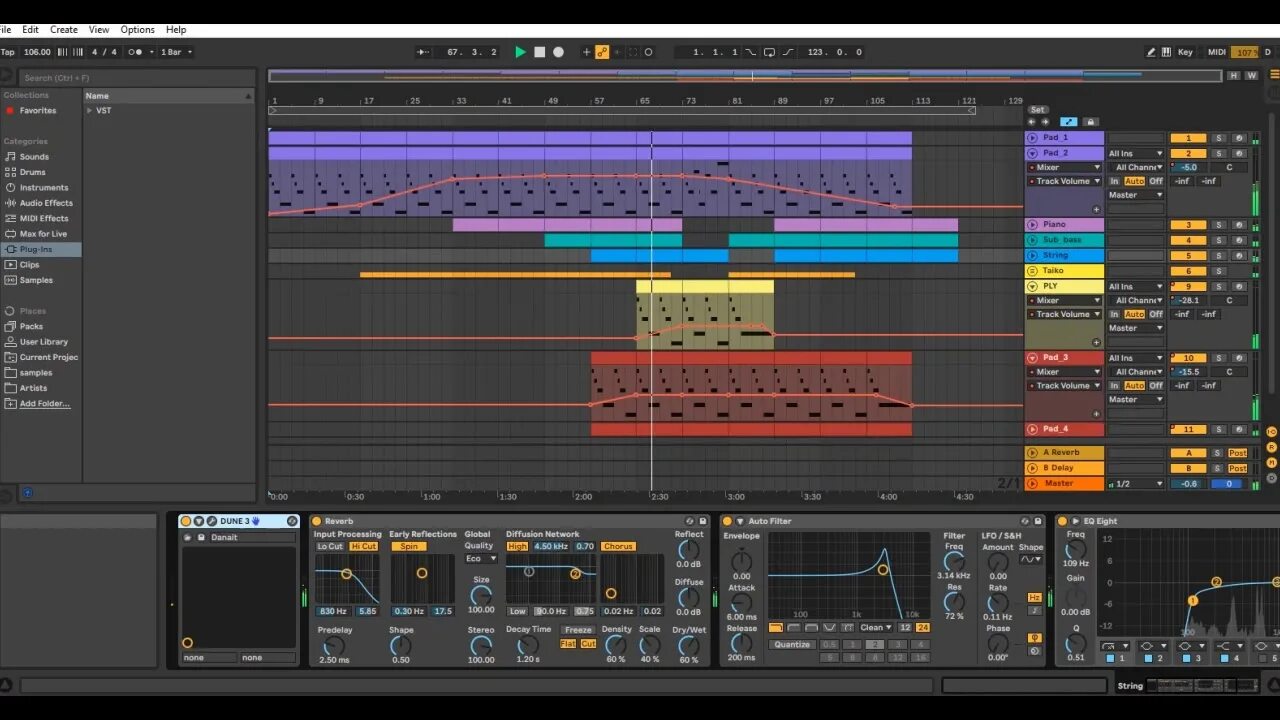Click the Tap tempo button

click(x=7, y=52)
